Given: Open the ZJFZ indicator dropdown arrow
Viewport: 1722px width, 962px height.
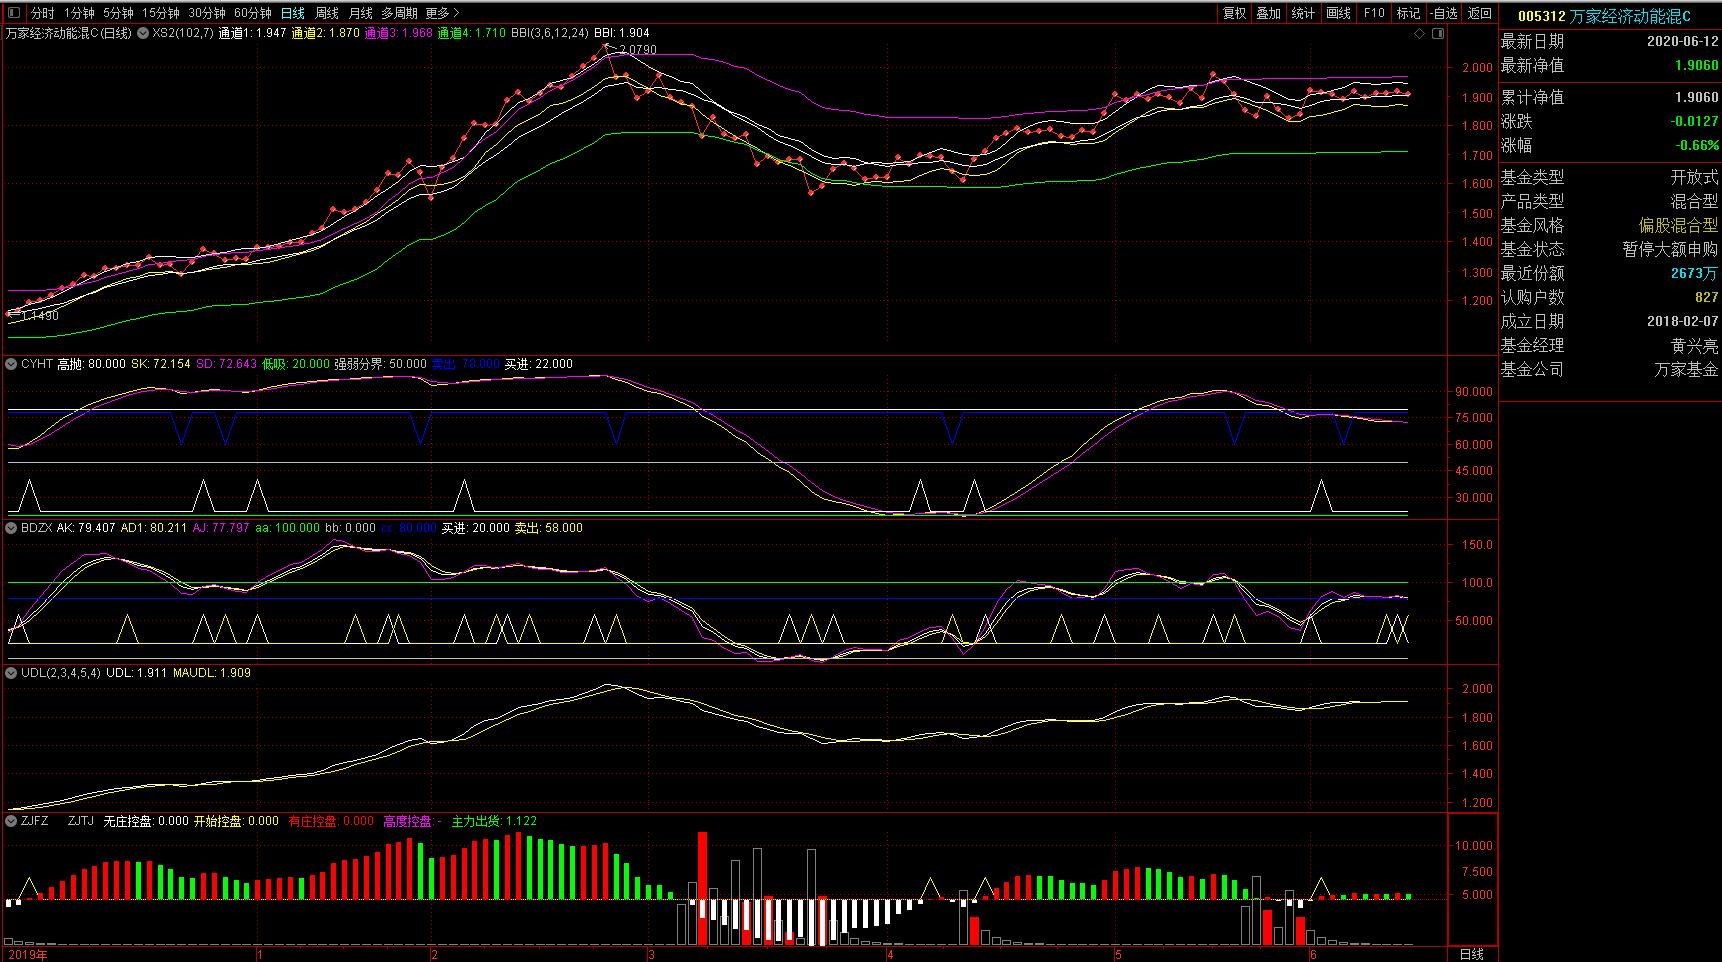Looking at the screenshot, I should click(x=12, y=821).
